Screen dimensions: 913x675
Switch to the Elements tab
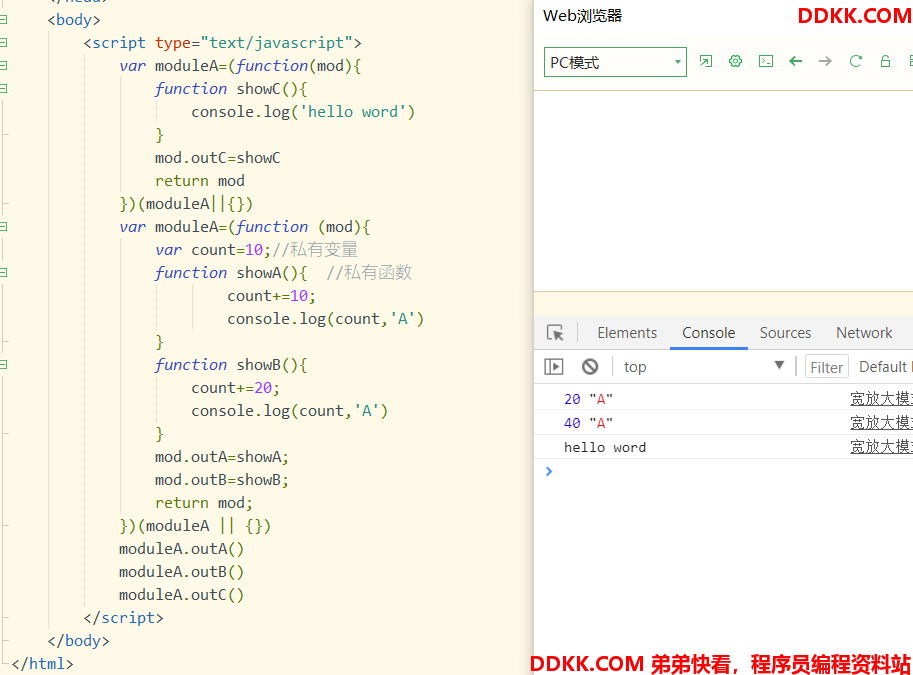tap(627, 333)
